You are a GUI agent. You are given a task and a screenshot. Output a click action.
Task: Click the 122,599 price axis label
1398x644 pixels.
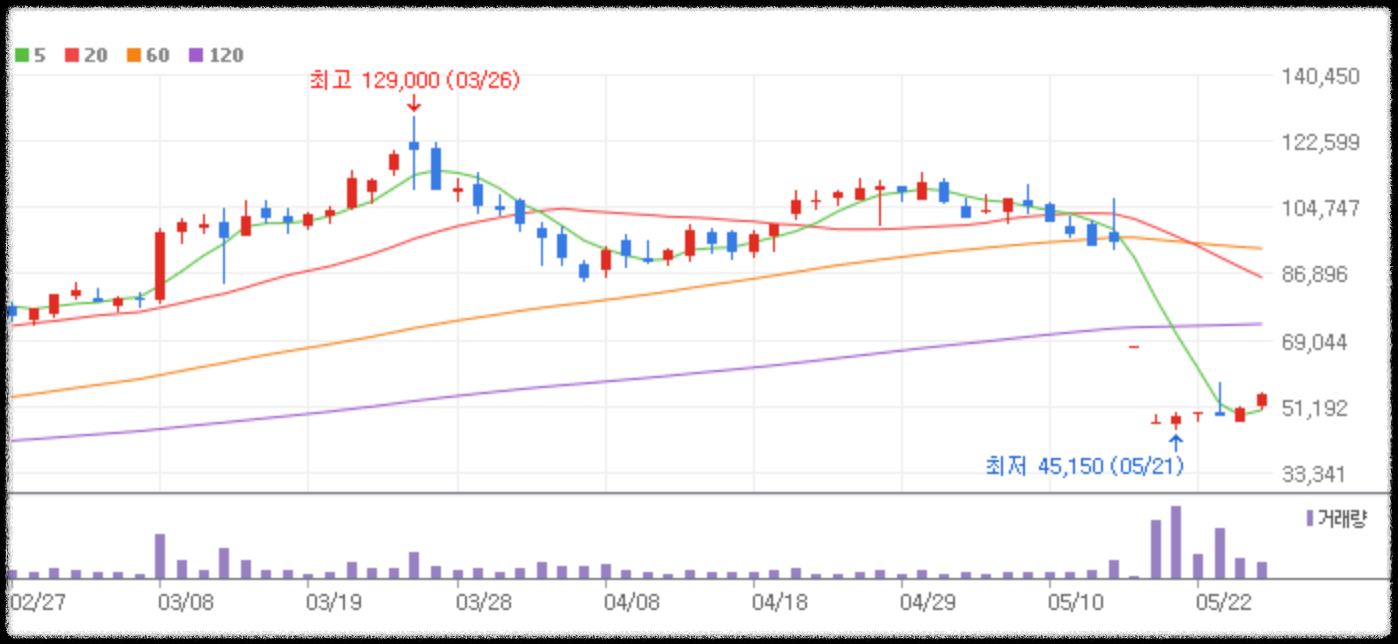coord(1323,142)
